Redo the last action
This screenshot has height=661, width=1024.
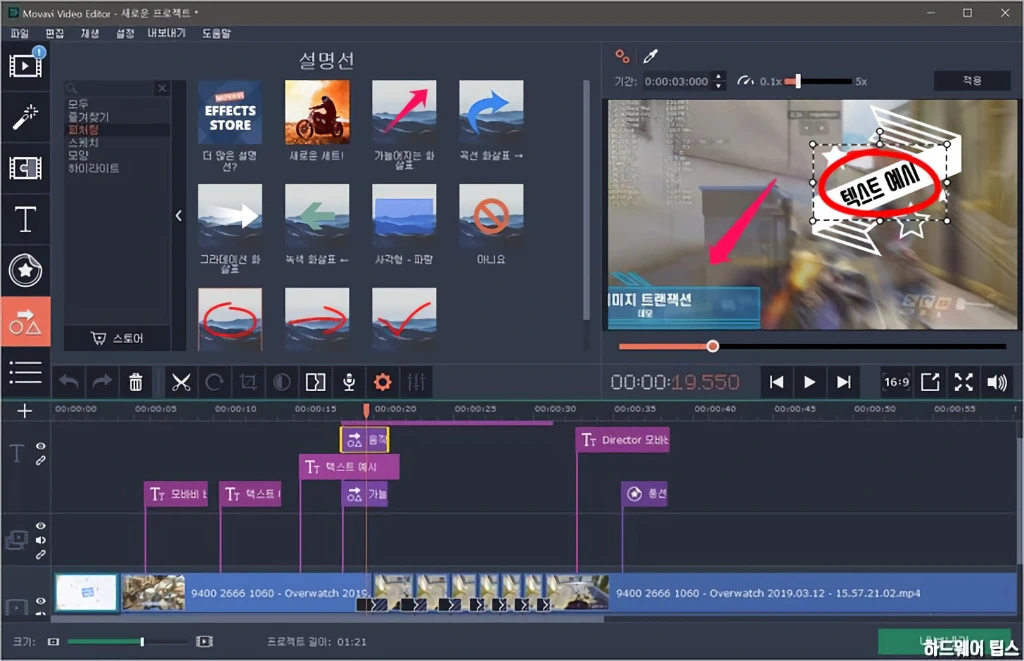[x=102, y=382]
